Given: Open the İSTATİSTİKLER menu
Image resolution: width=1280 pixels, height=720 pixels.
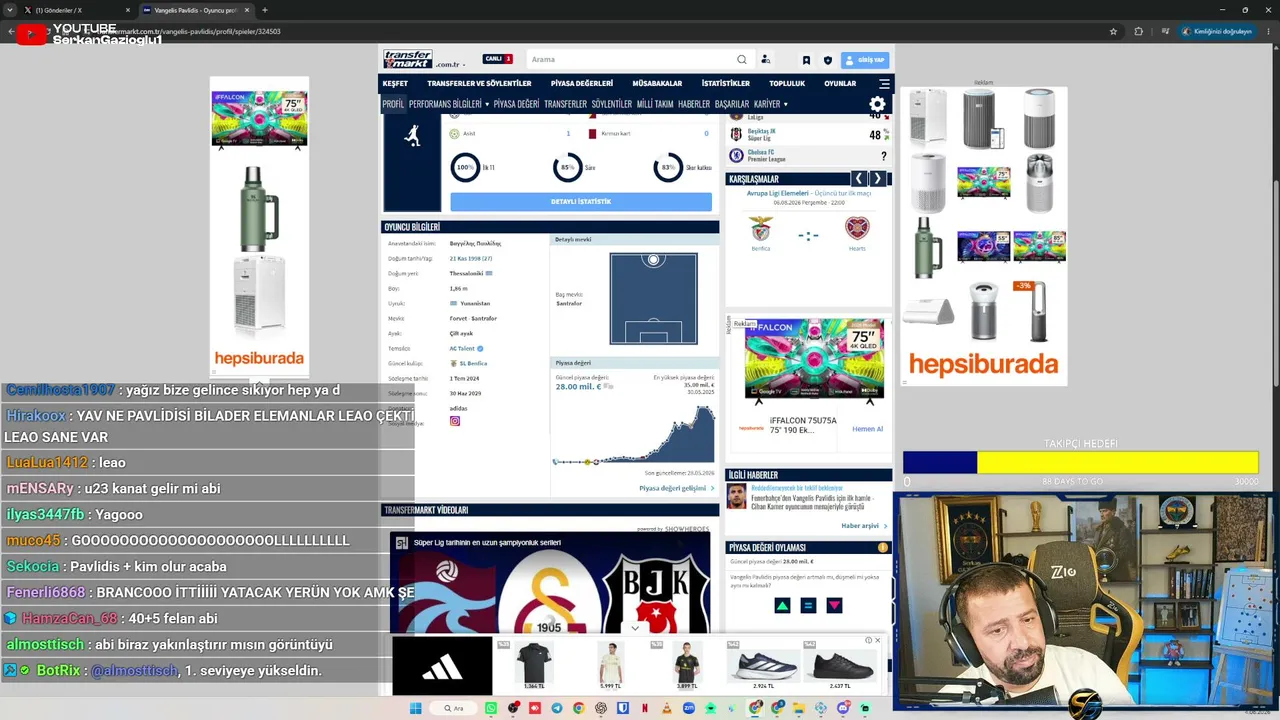Looking at the screenshot, I should [726, 84].
